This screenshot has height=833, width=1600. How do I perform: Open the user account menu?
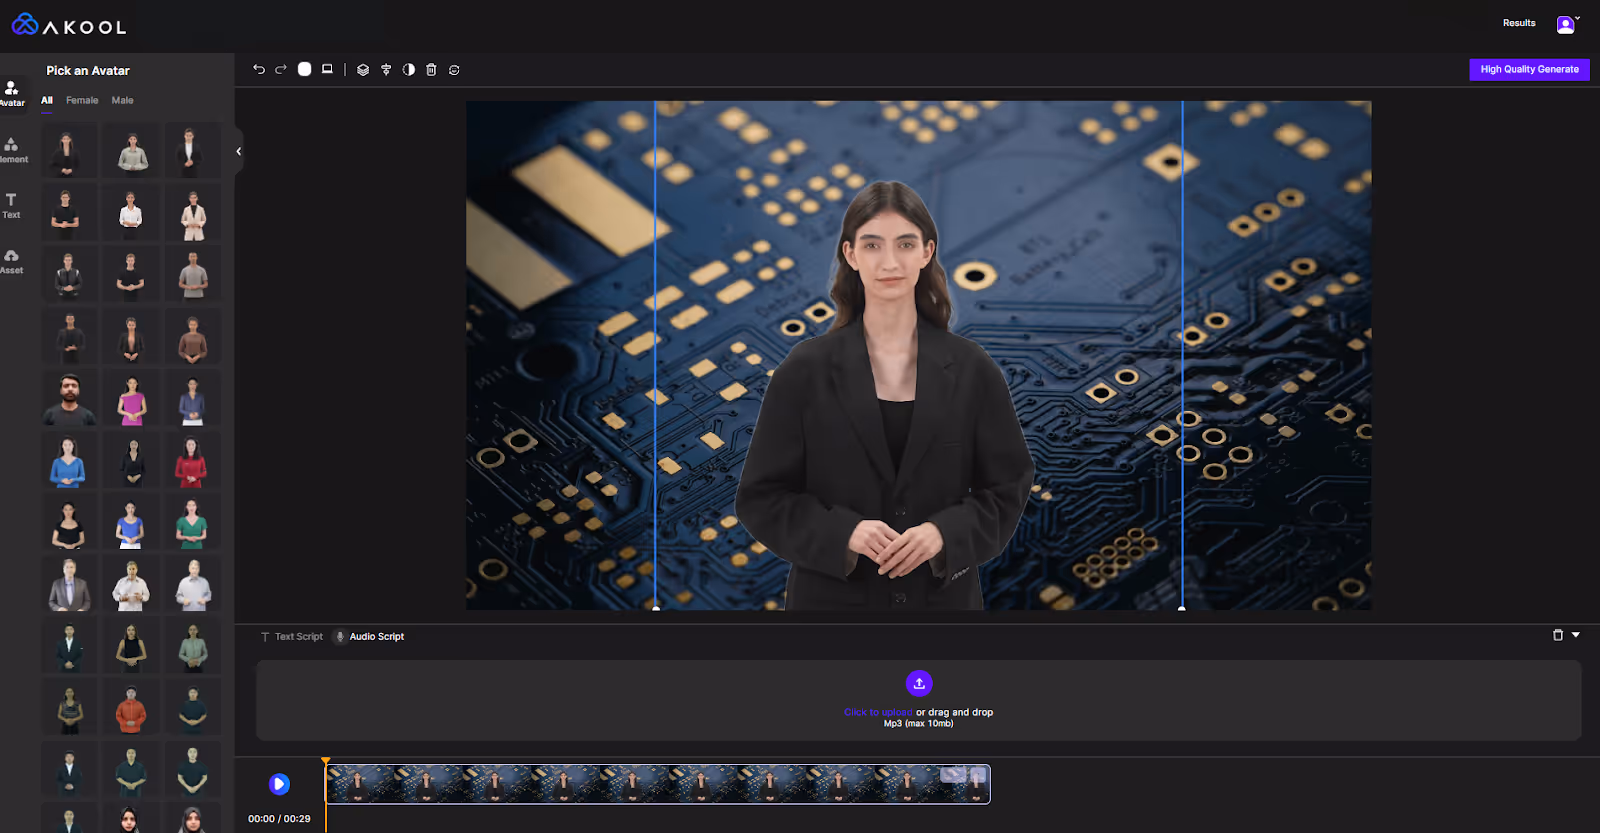pyautogui.click(x=1567, y=24)
